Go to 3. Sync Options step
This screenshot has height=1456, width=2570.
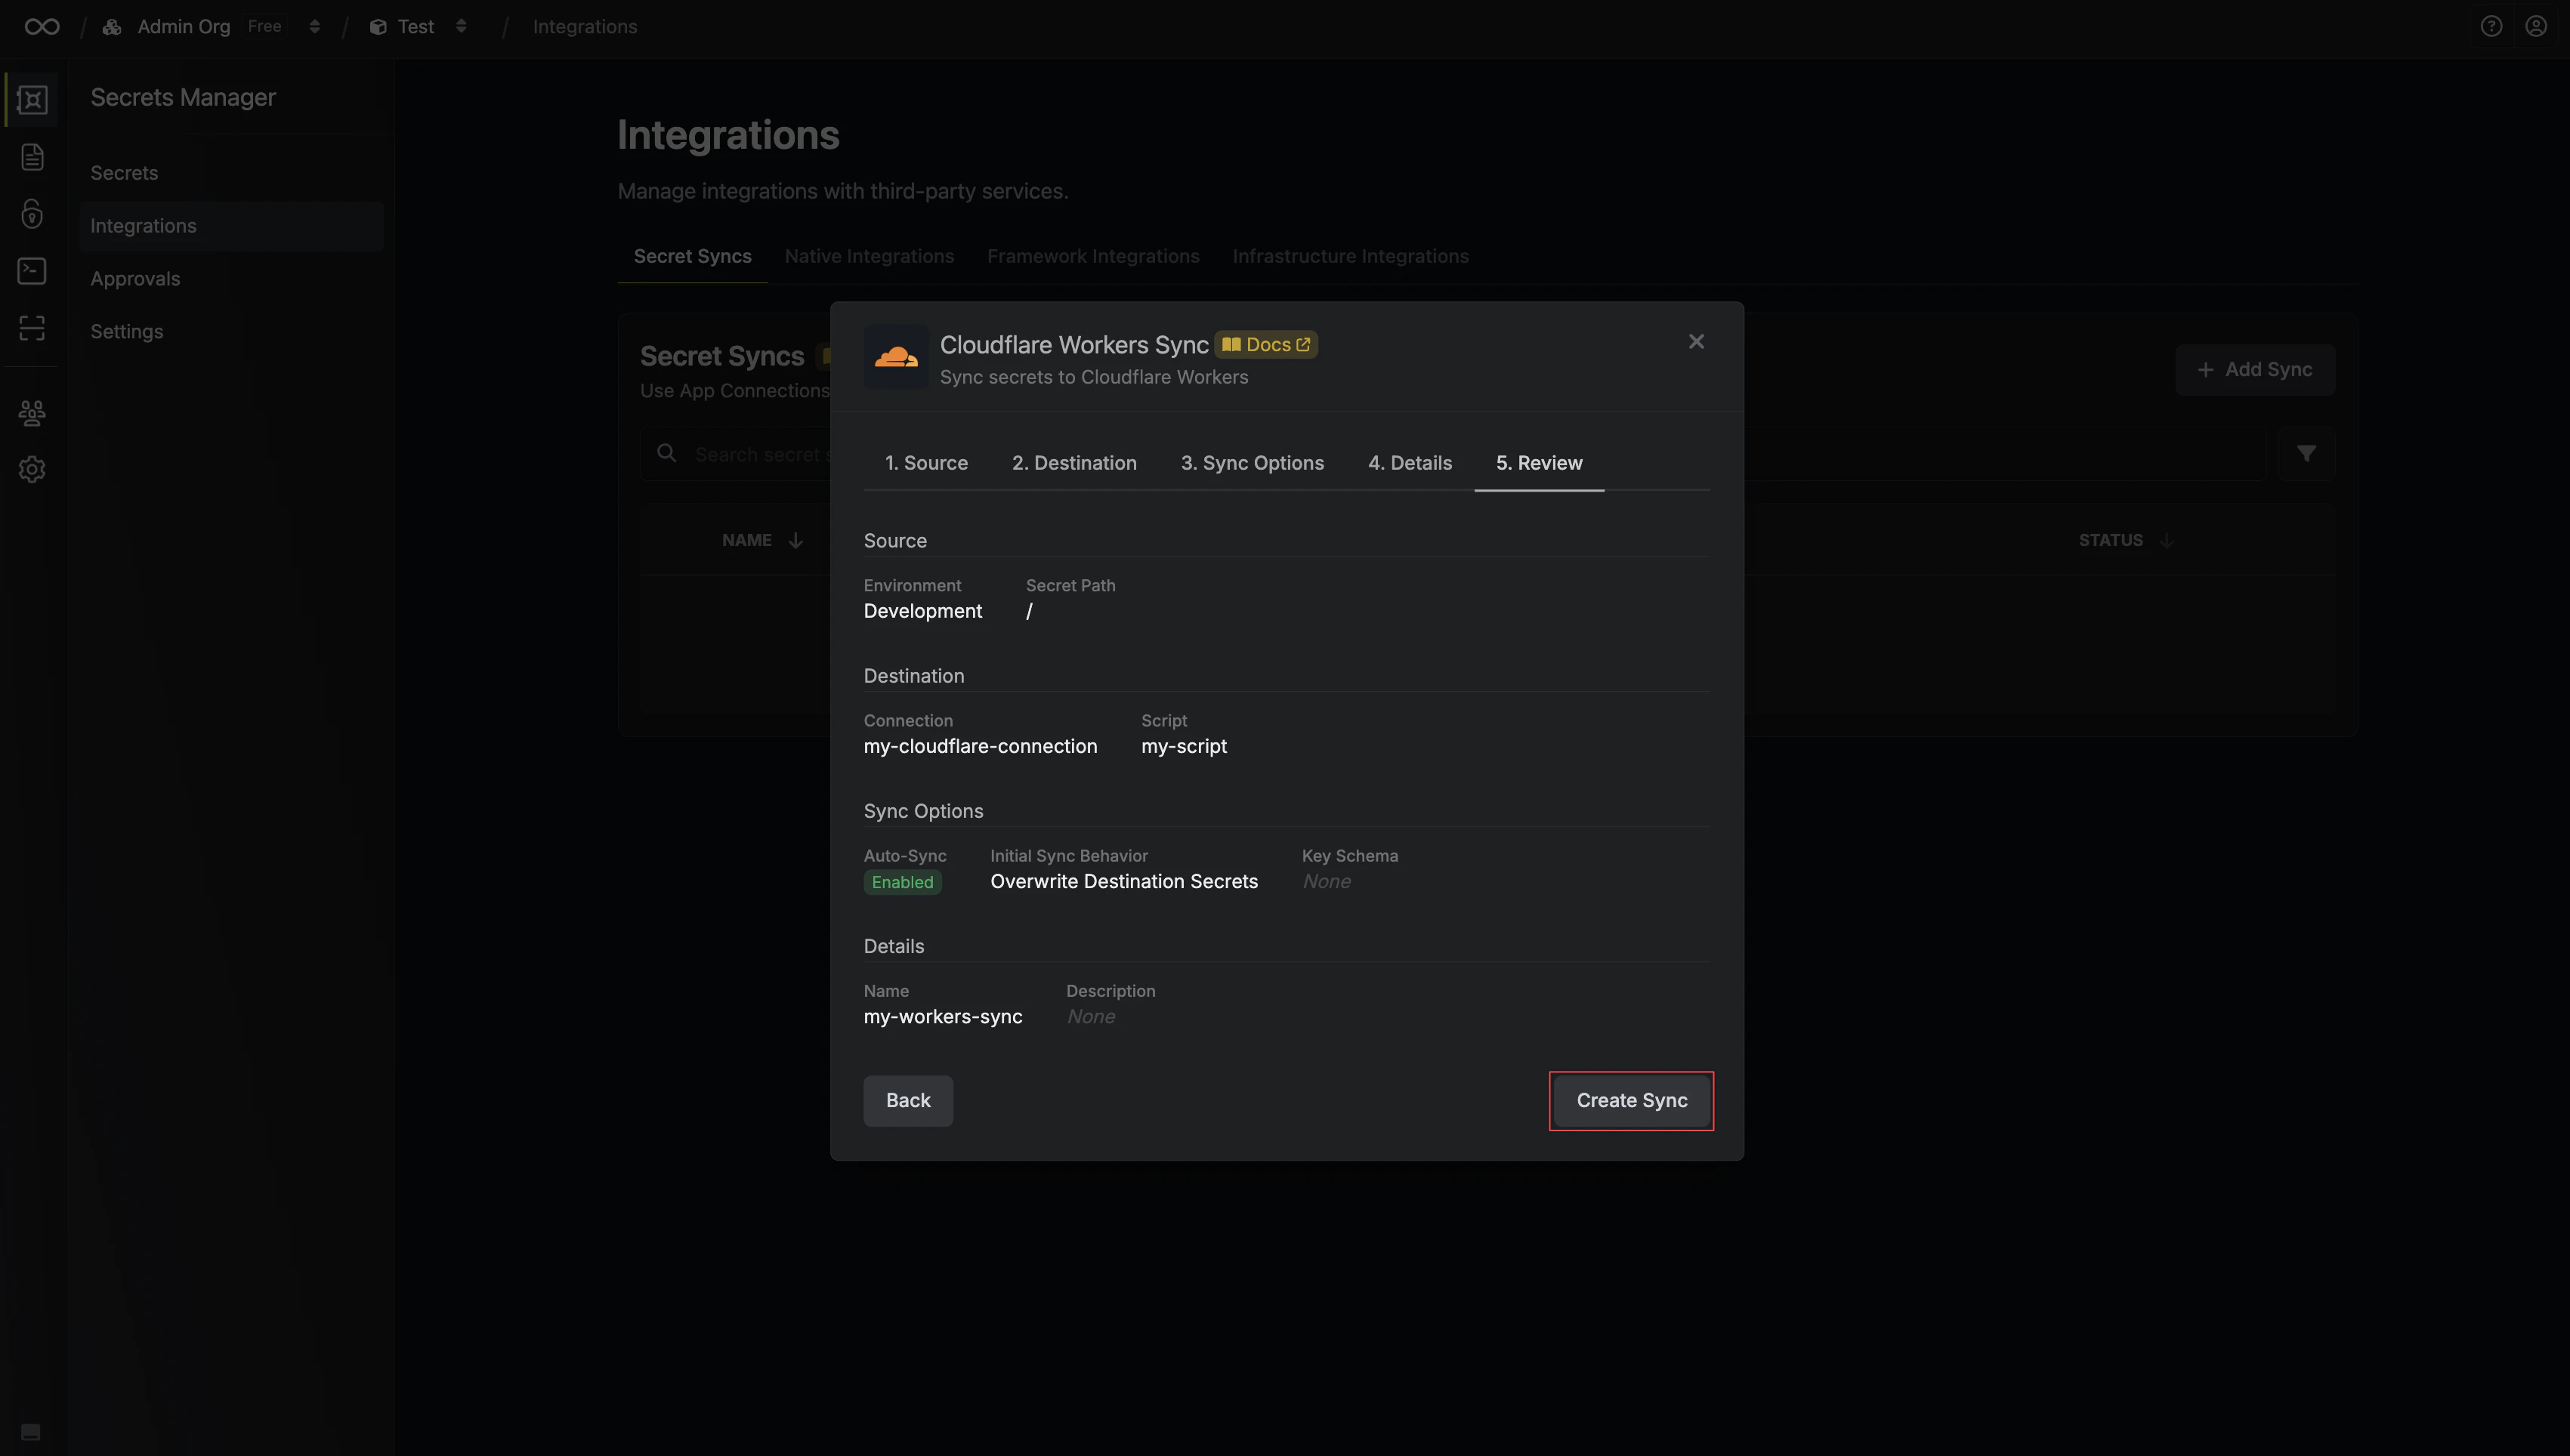click(1252, 463)
